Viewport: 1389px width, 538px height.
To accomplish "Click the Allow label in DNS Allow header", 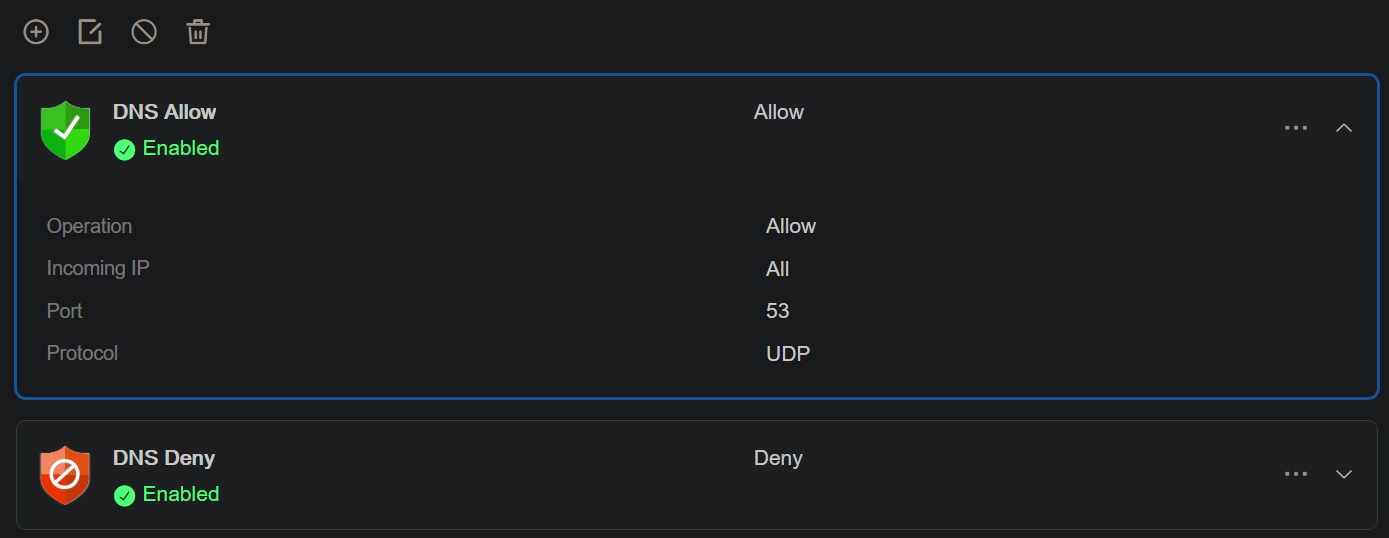I will click(779, 112).
